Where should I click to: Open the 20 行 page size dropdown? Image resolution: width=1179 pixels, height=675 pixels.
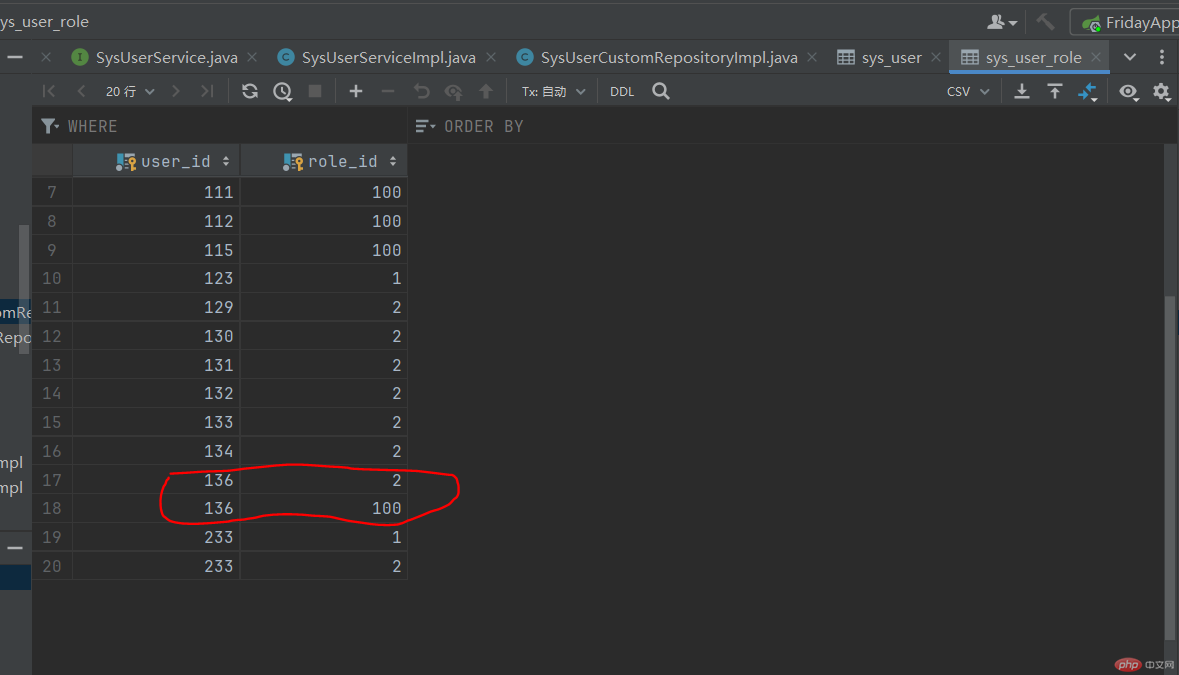point(130,92)
